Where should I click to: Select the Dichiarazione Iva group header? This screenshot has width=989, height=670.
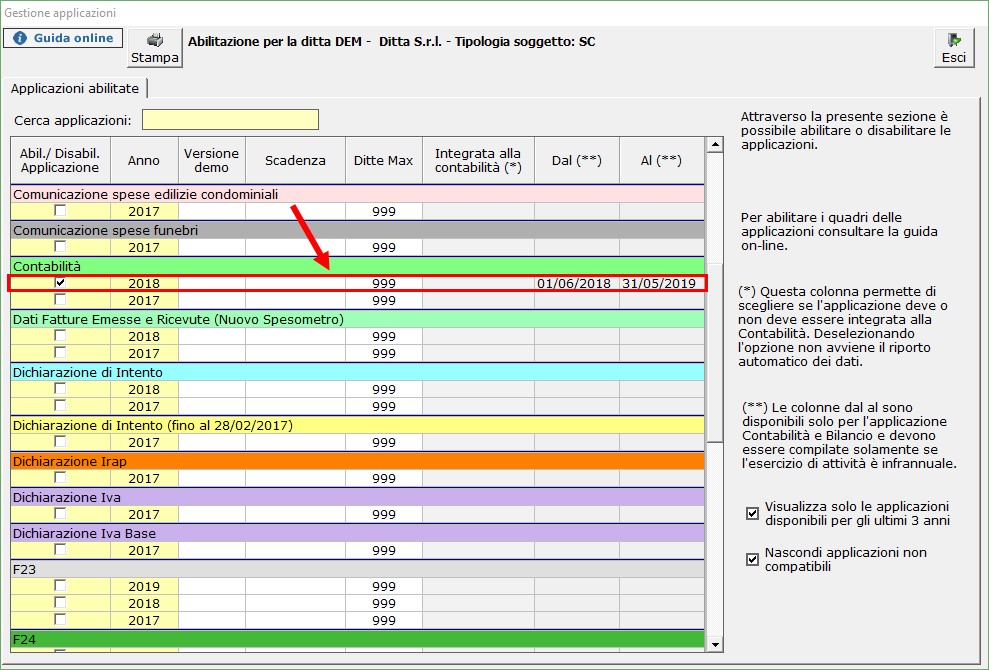tap(358, 497)
